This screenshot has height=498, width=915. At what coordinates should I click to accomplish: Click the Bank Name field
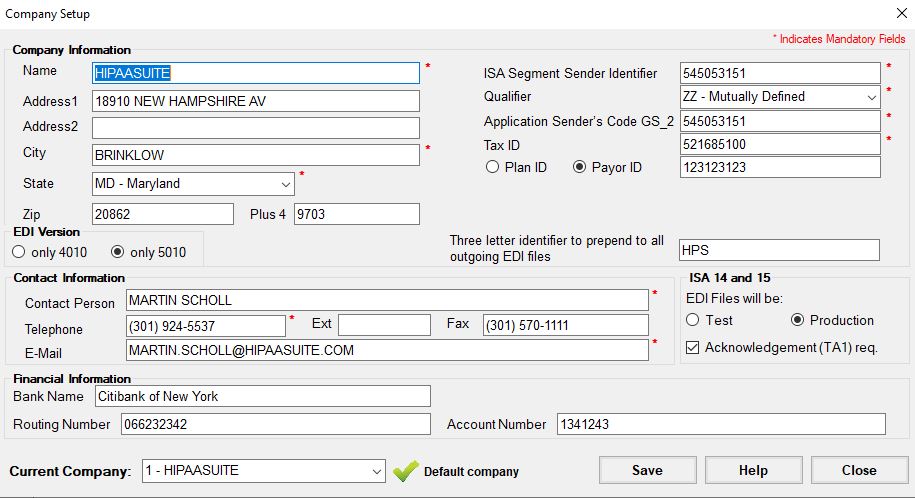tap(263, 396)
